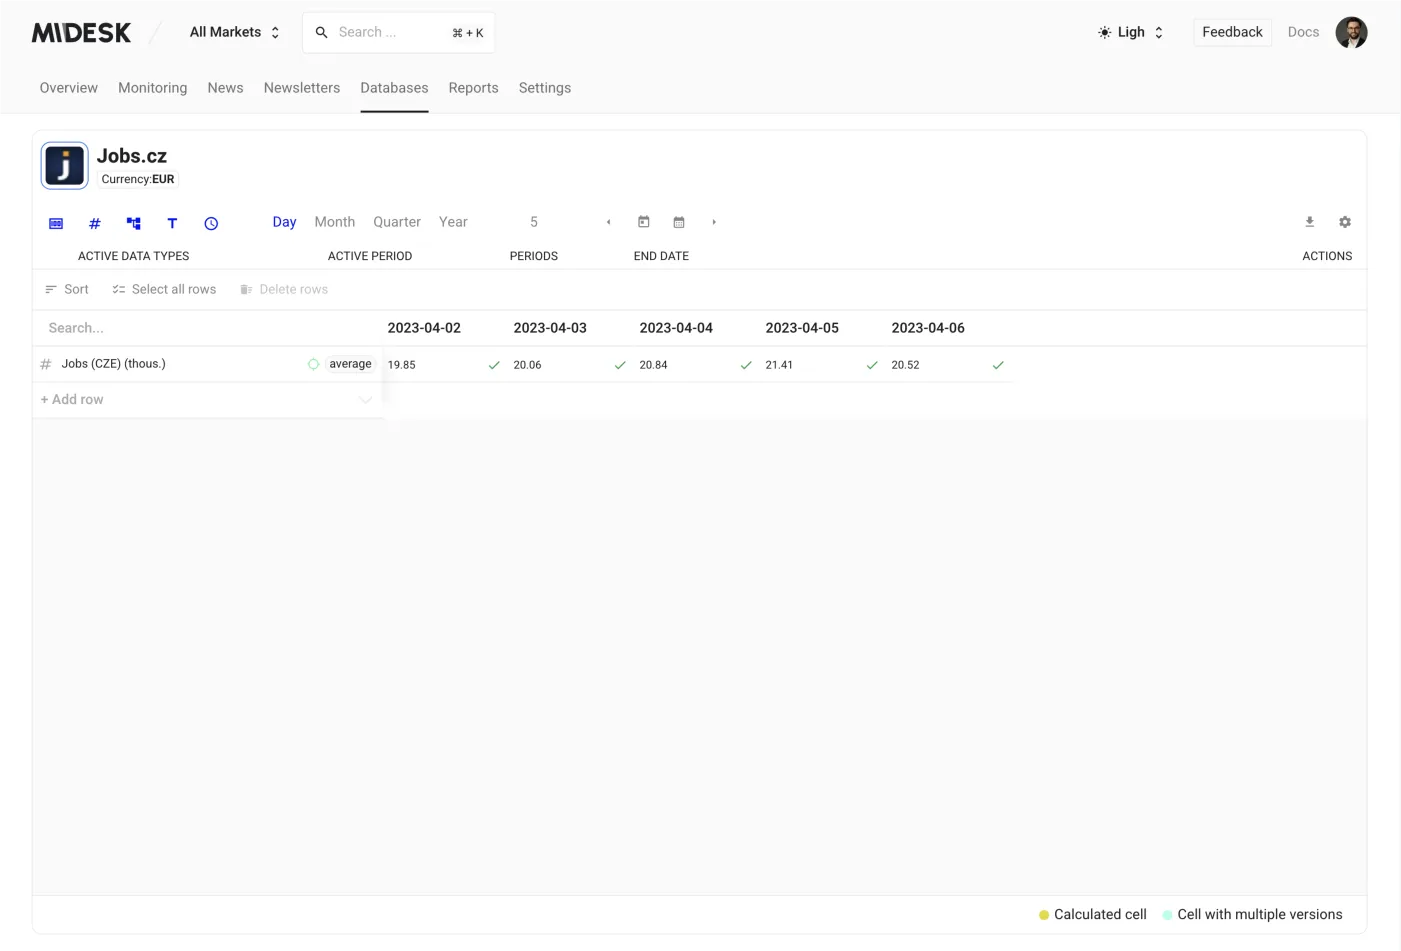Open the All Markets dropdown
The height and width of the screenshot is (951, 1401).
[235, 32]
